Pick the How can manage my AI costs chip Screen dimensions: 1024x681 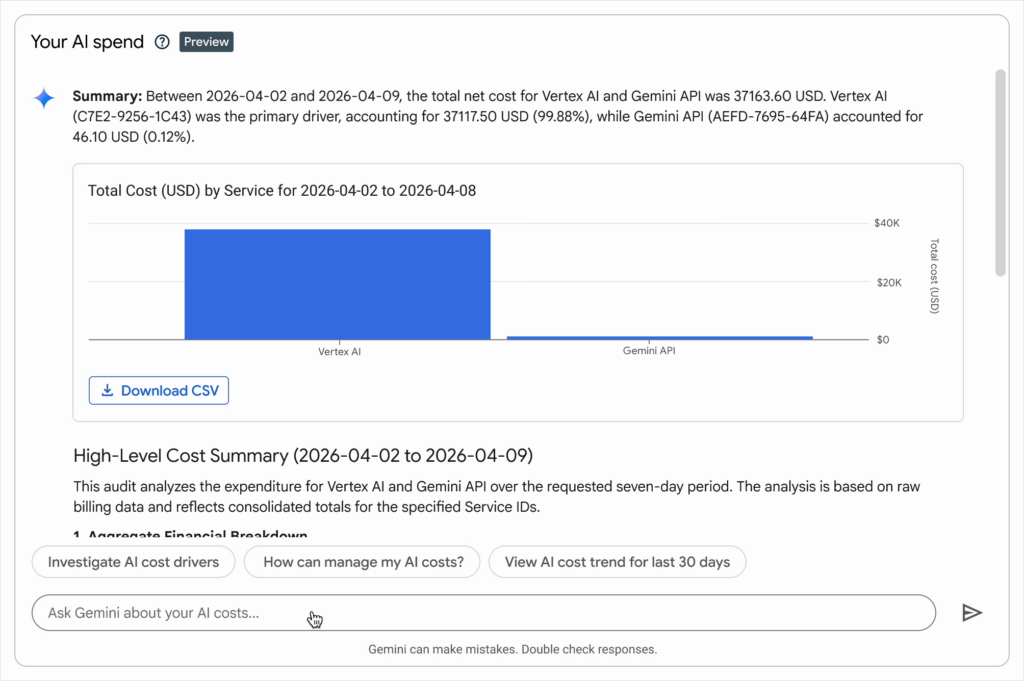point(363,562)
